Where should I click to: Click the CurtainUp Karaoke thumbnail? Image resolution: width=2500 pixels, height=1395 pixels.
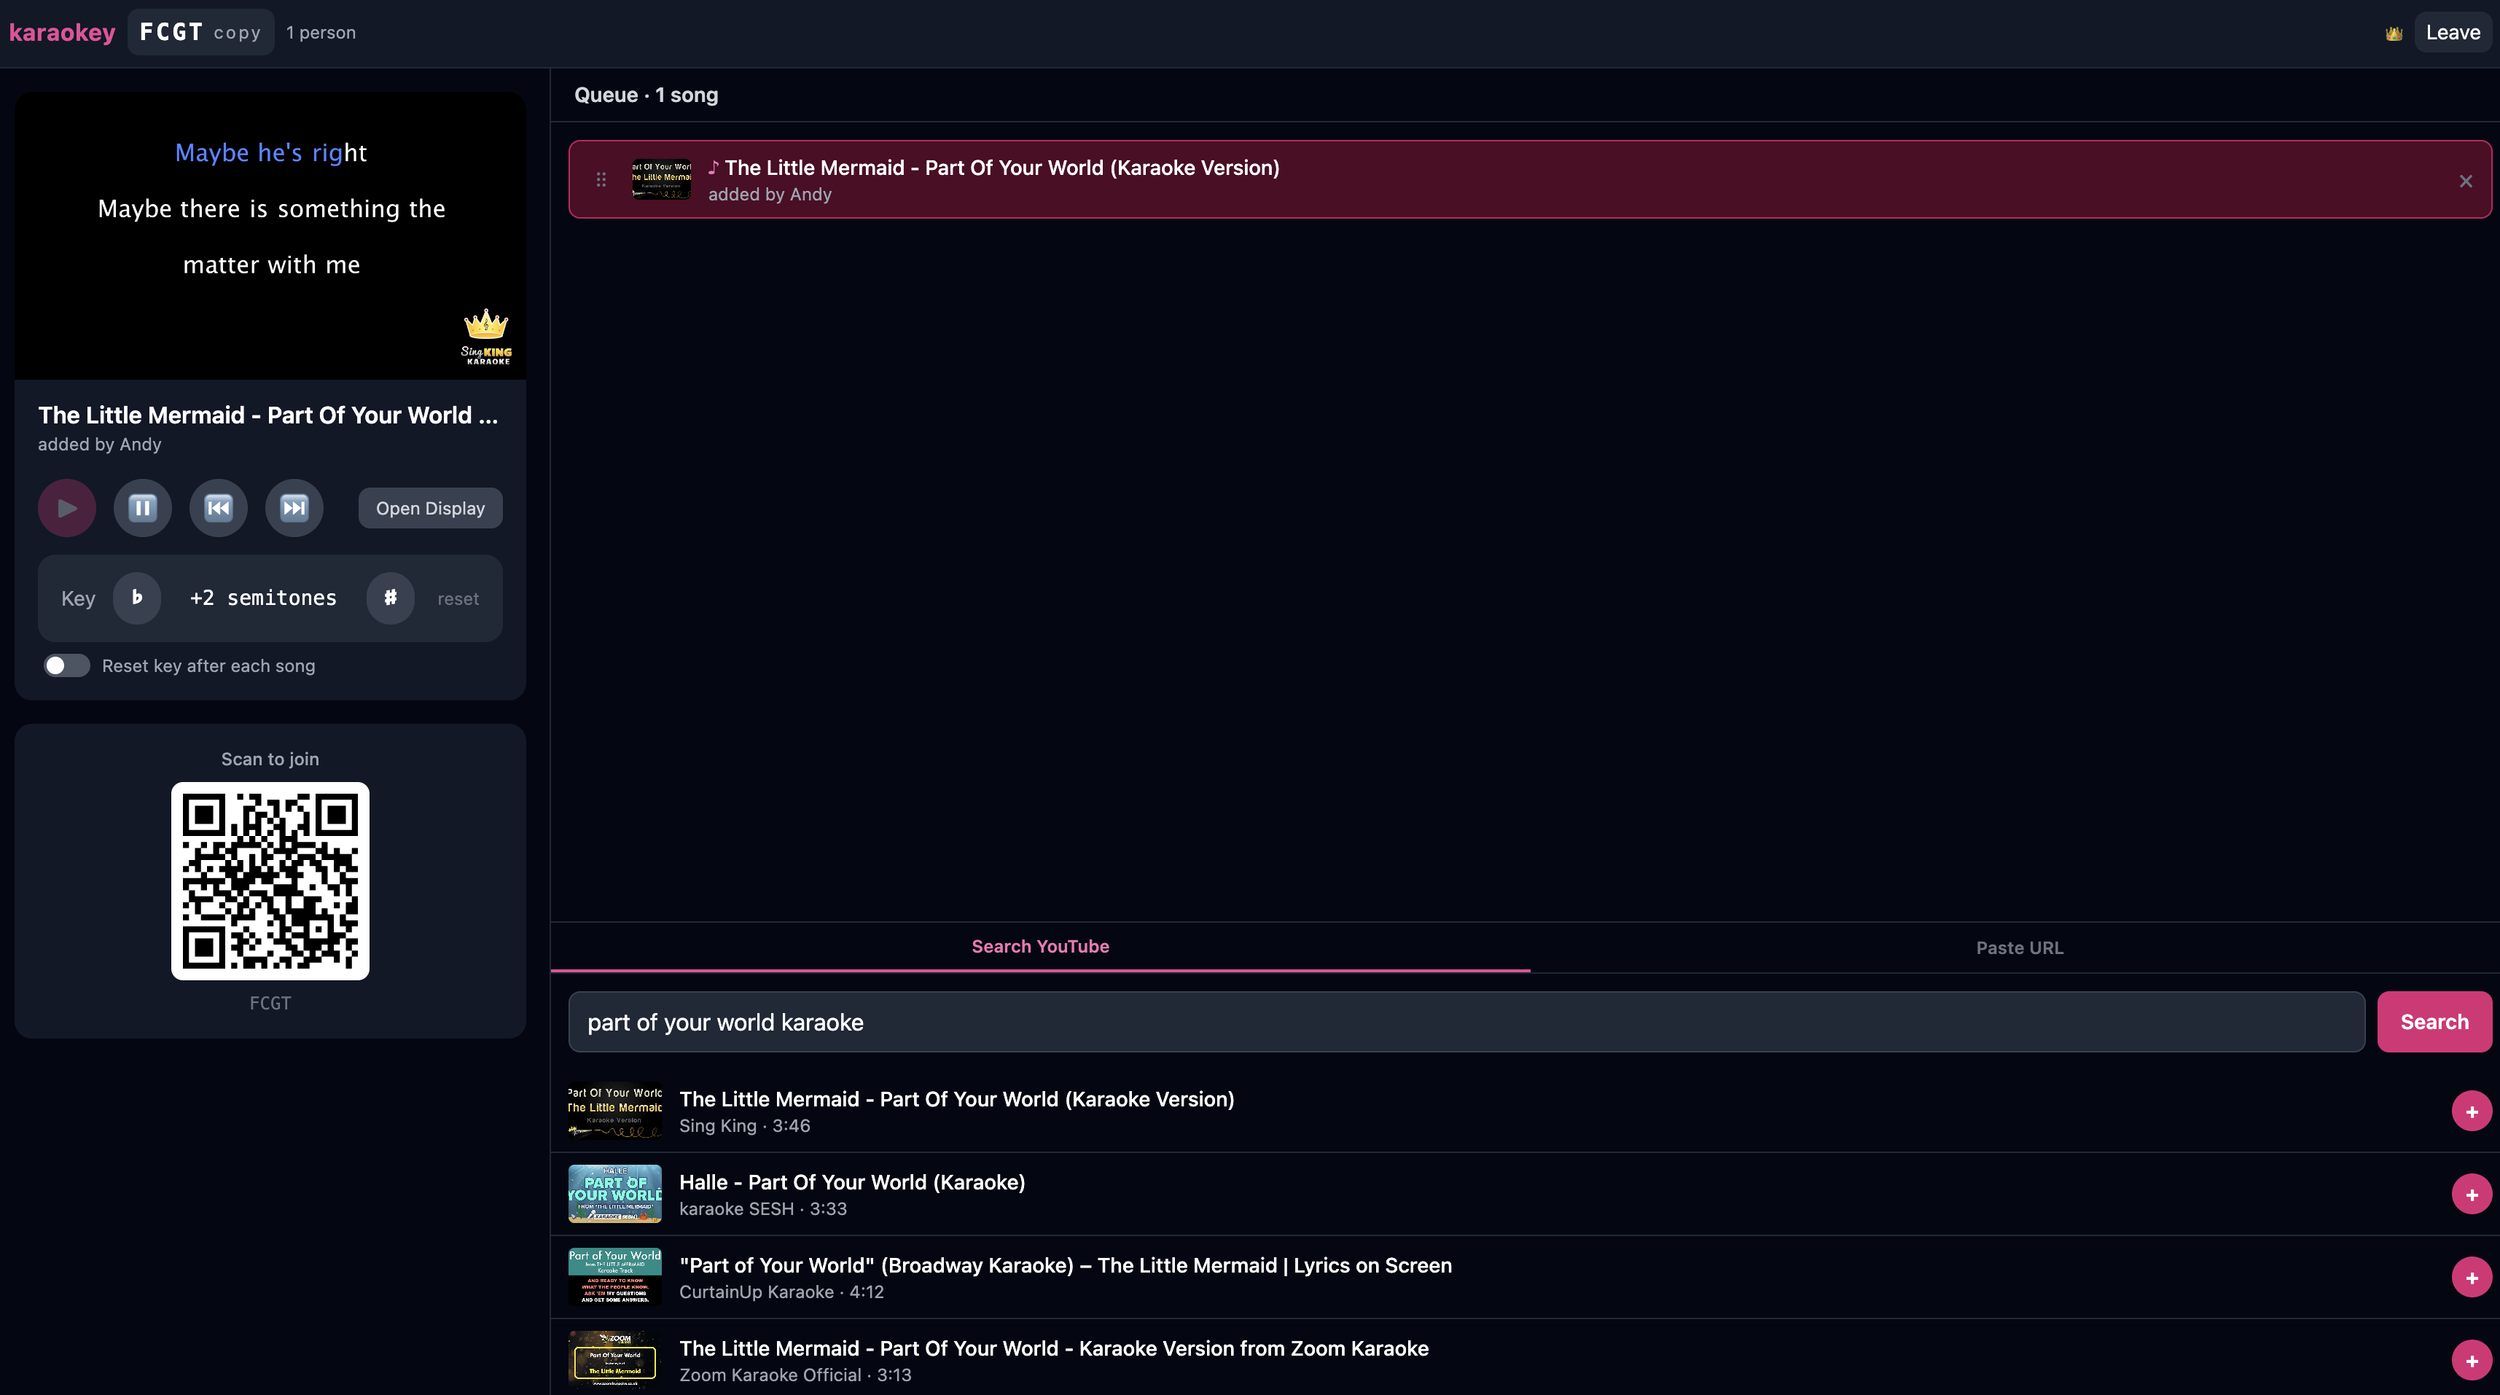(x=615, y=1278)
